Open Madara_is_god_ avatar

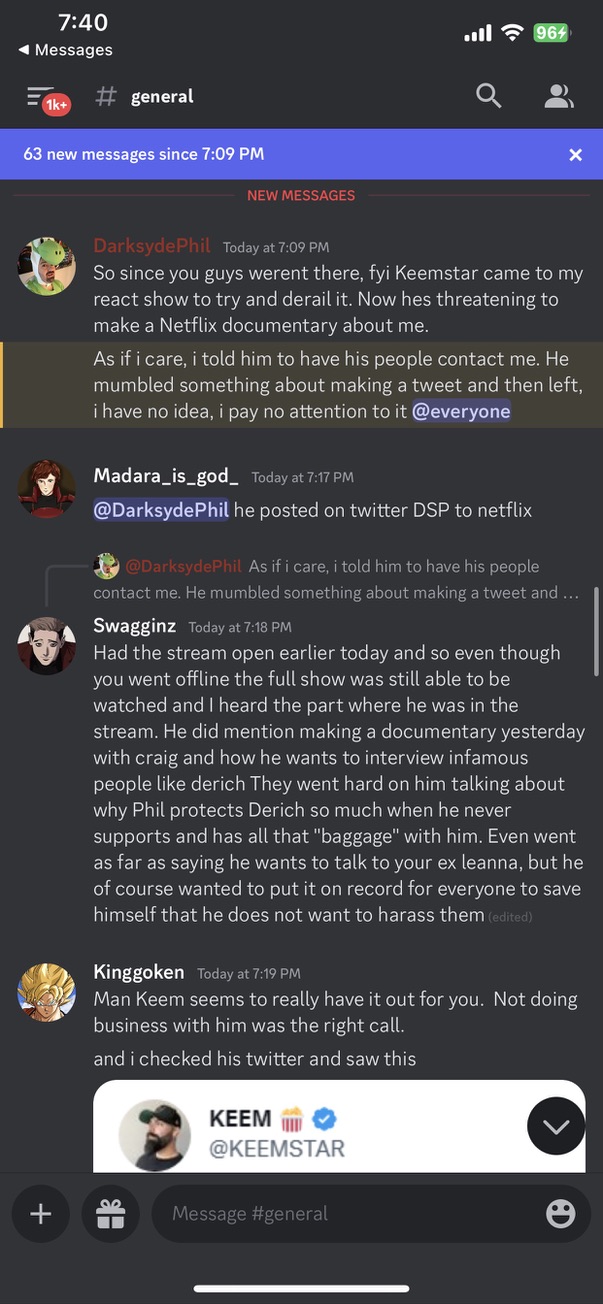(x=47, y=490)
